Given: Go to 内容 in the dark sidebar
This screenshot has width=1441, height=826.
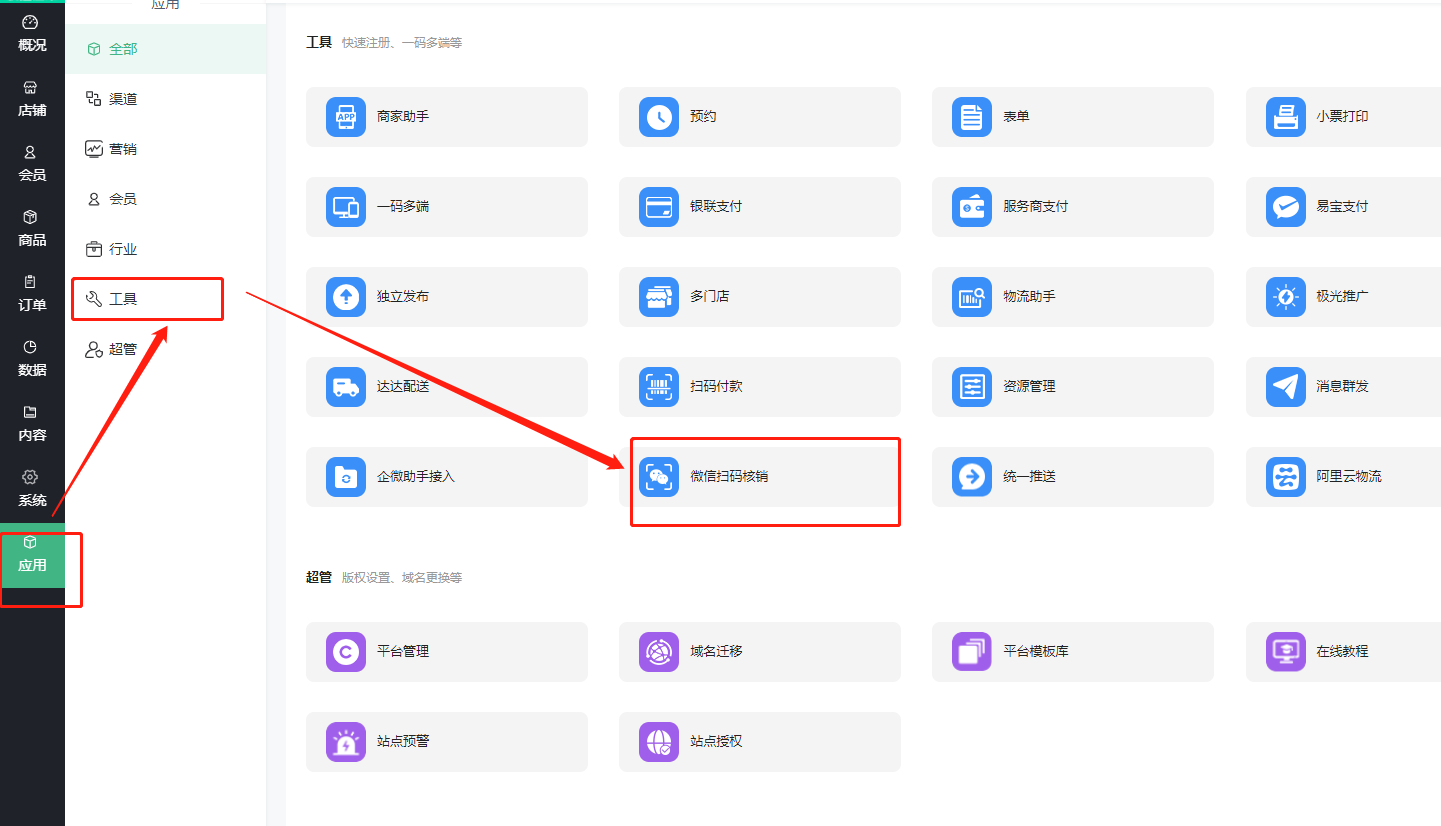Looking at the screenshot, I should (x=32, y=424).
